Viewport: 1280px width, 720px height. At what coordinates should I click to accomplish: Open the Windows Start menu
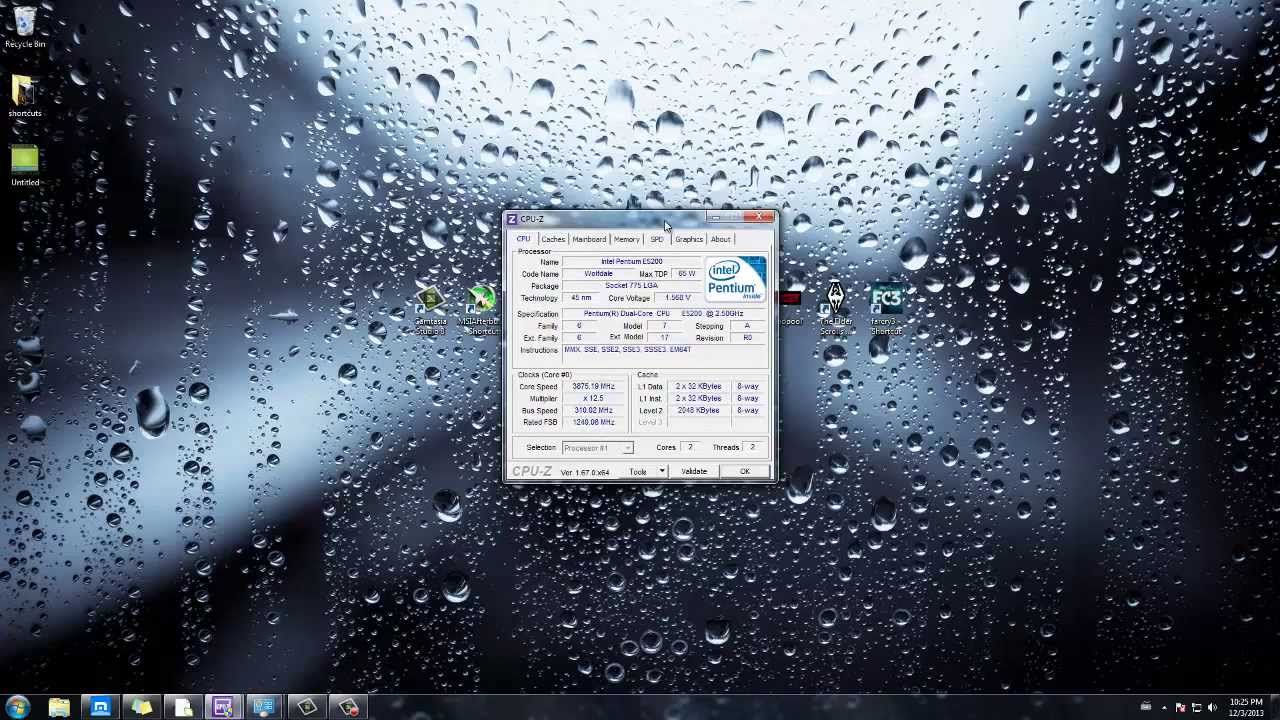[x=18, y=708]
